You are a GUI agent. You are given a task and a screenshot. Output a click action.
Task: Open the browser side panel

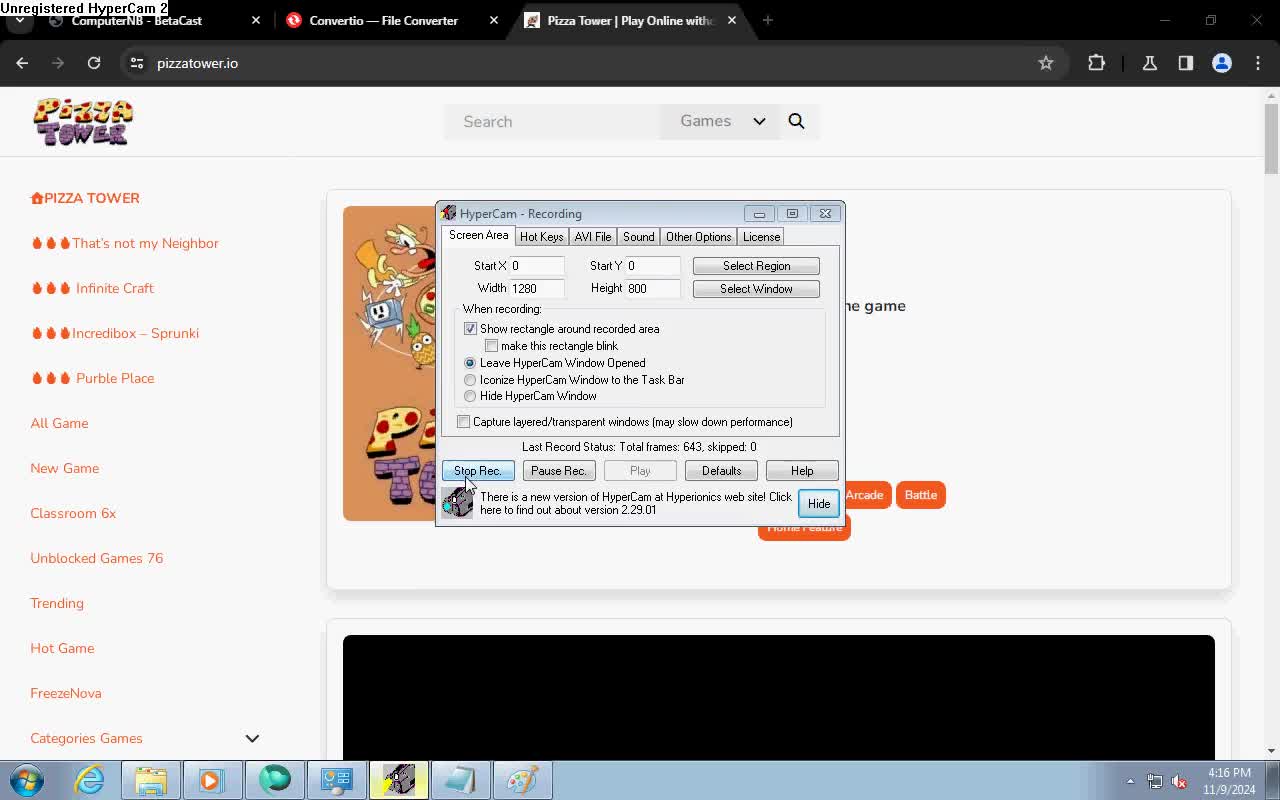click(x=1186, y=63)
